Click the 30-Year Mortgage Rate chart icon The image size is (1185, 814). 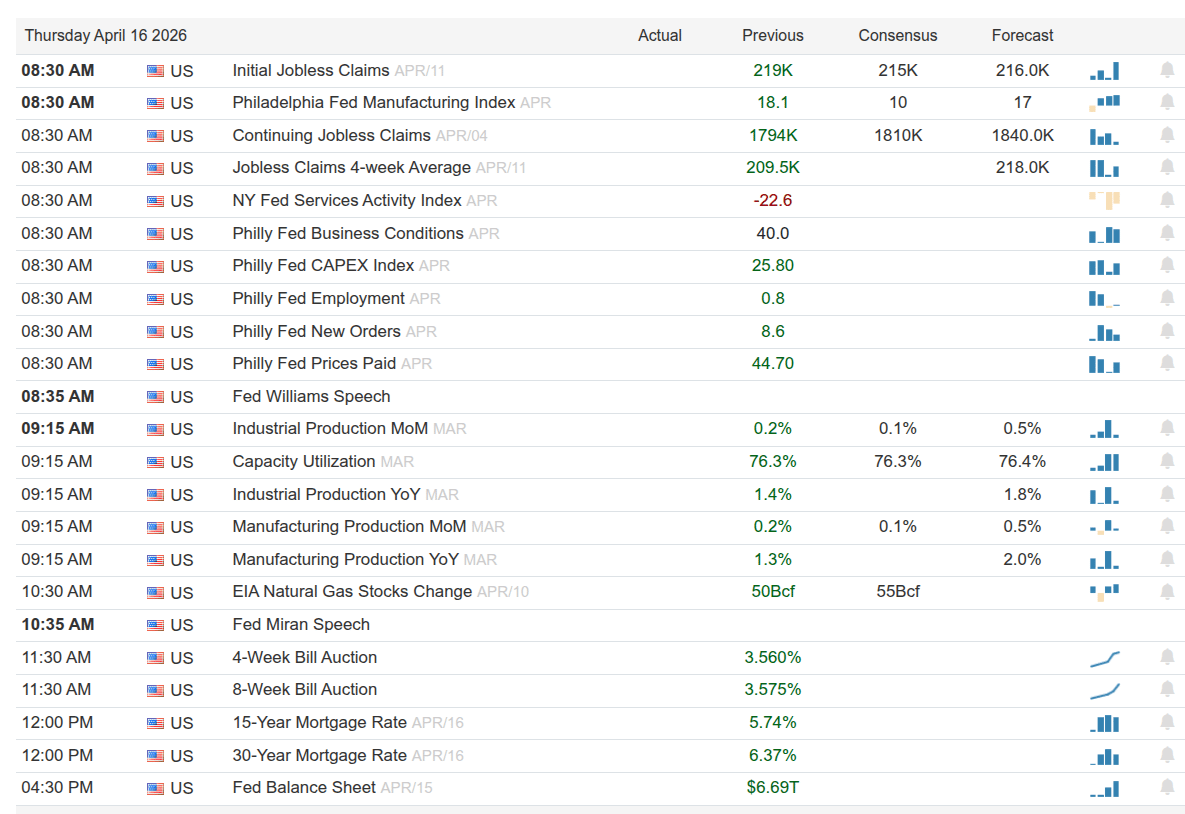(x=1104, y=756)
